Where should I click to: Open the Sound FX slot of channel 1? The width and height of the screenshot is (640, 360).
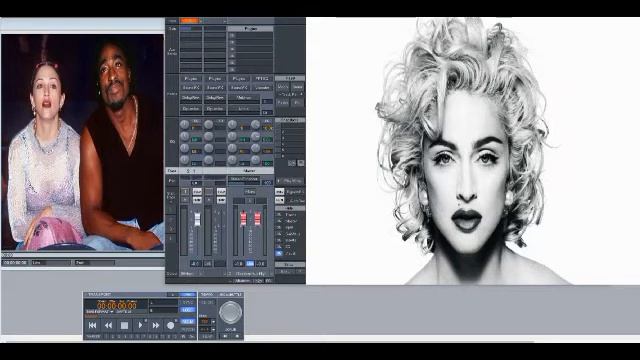[x=191, y=87]
